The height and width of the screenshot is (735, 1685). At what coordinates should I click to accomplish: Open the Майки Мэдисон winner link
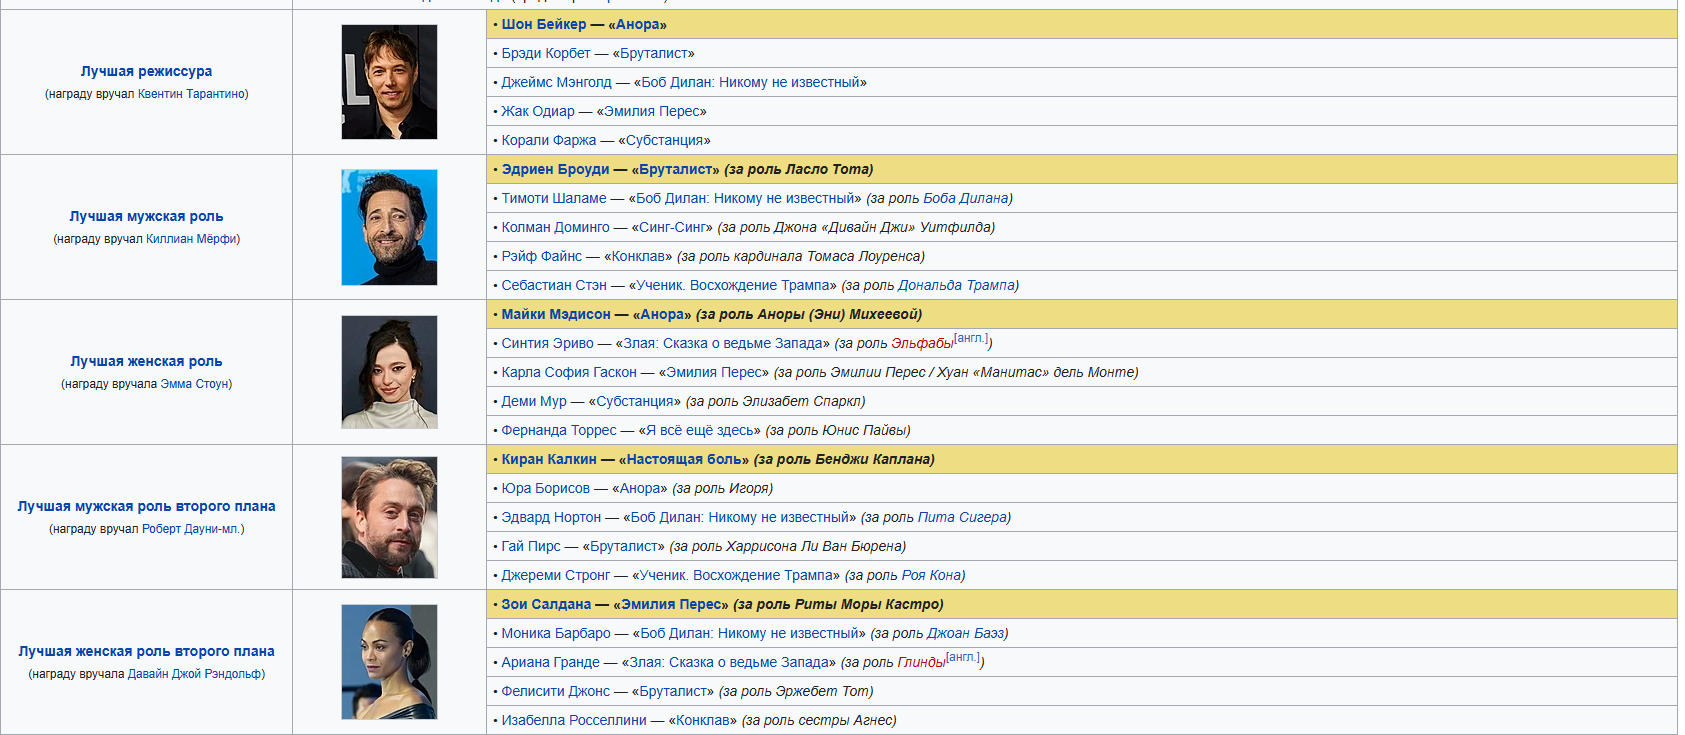click(x=556, y=314)
